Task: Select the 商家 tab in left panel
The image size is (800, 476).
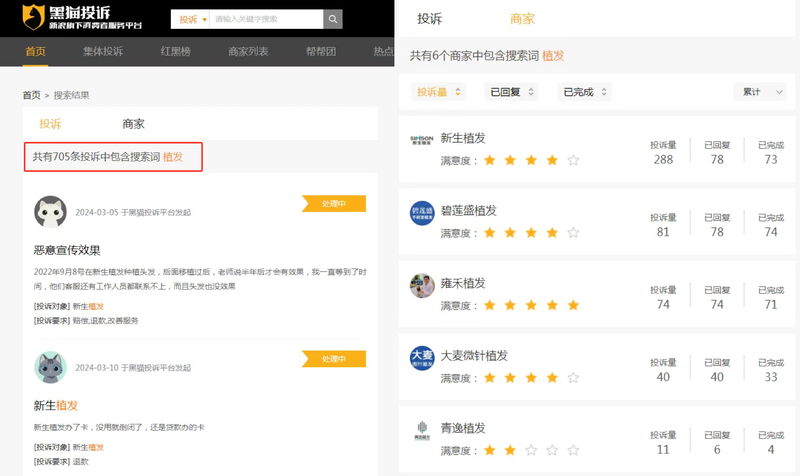Action: pyautogui.click(x=133, y=123)
